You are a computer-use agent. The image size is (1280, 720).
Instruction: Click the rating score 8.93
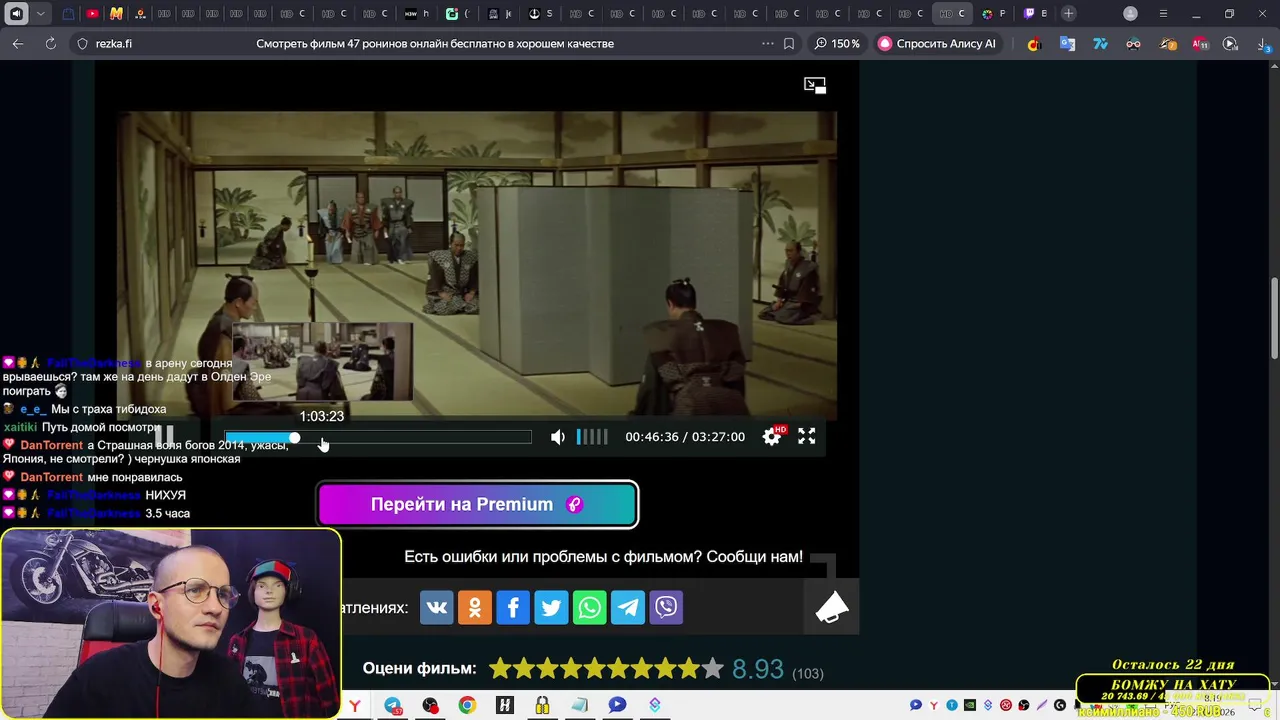pos(757,670)
